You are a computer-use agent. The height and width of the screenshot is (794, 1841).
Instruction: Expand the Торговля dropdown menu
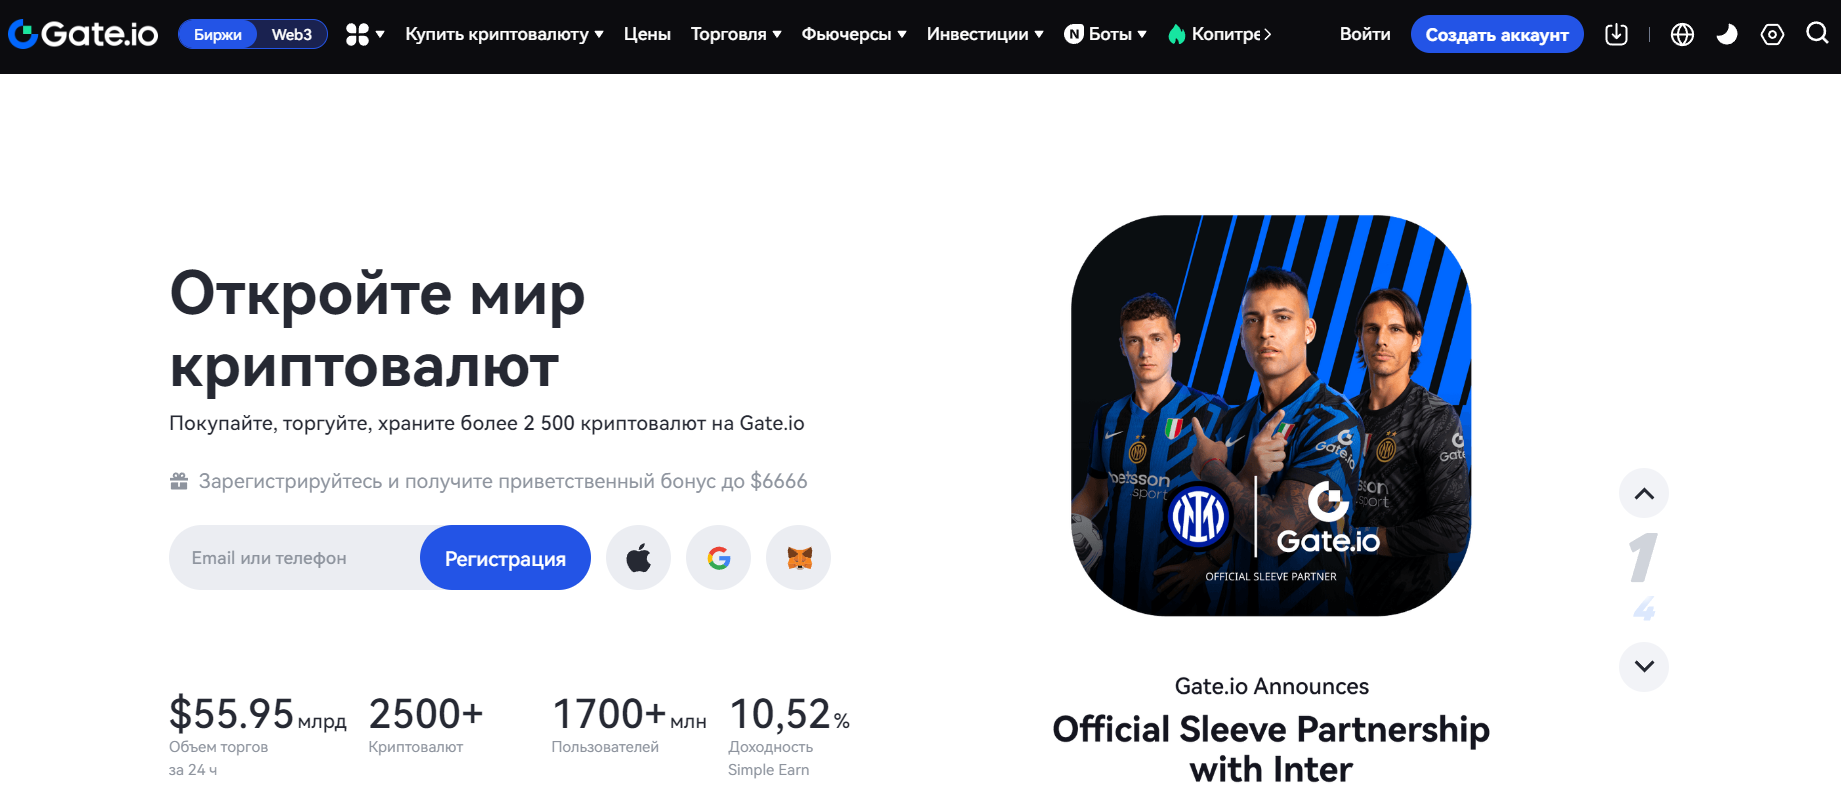click(736, 34)
